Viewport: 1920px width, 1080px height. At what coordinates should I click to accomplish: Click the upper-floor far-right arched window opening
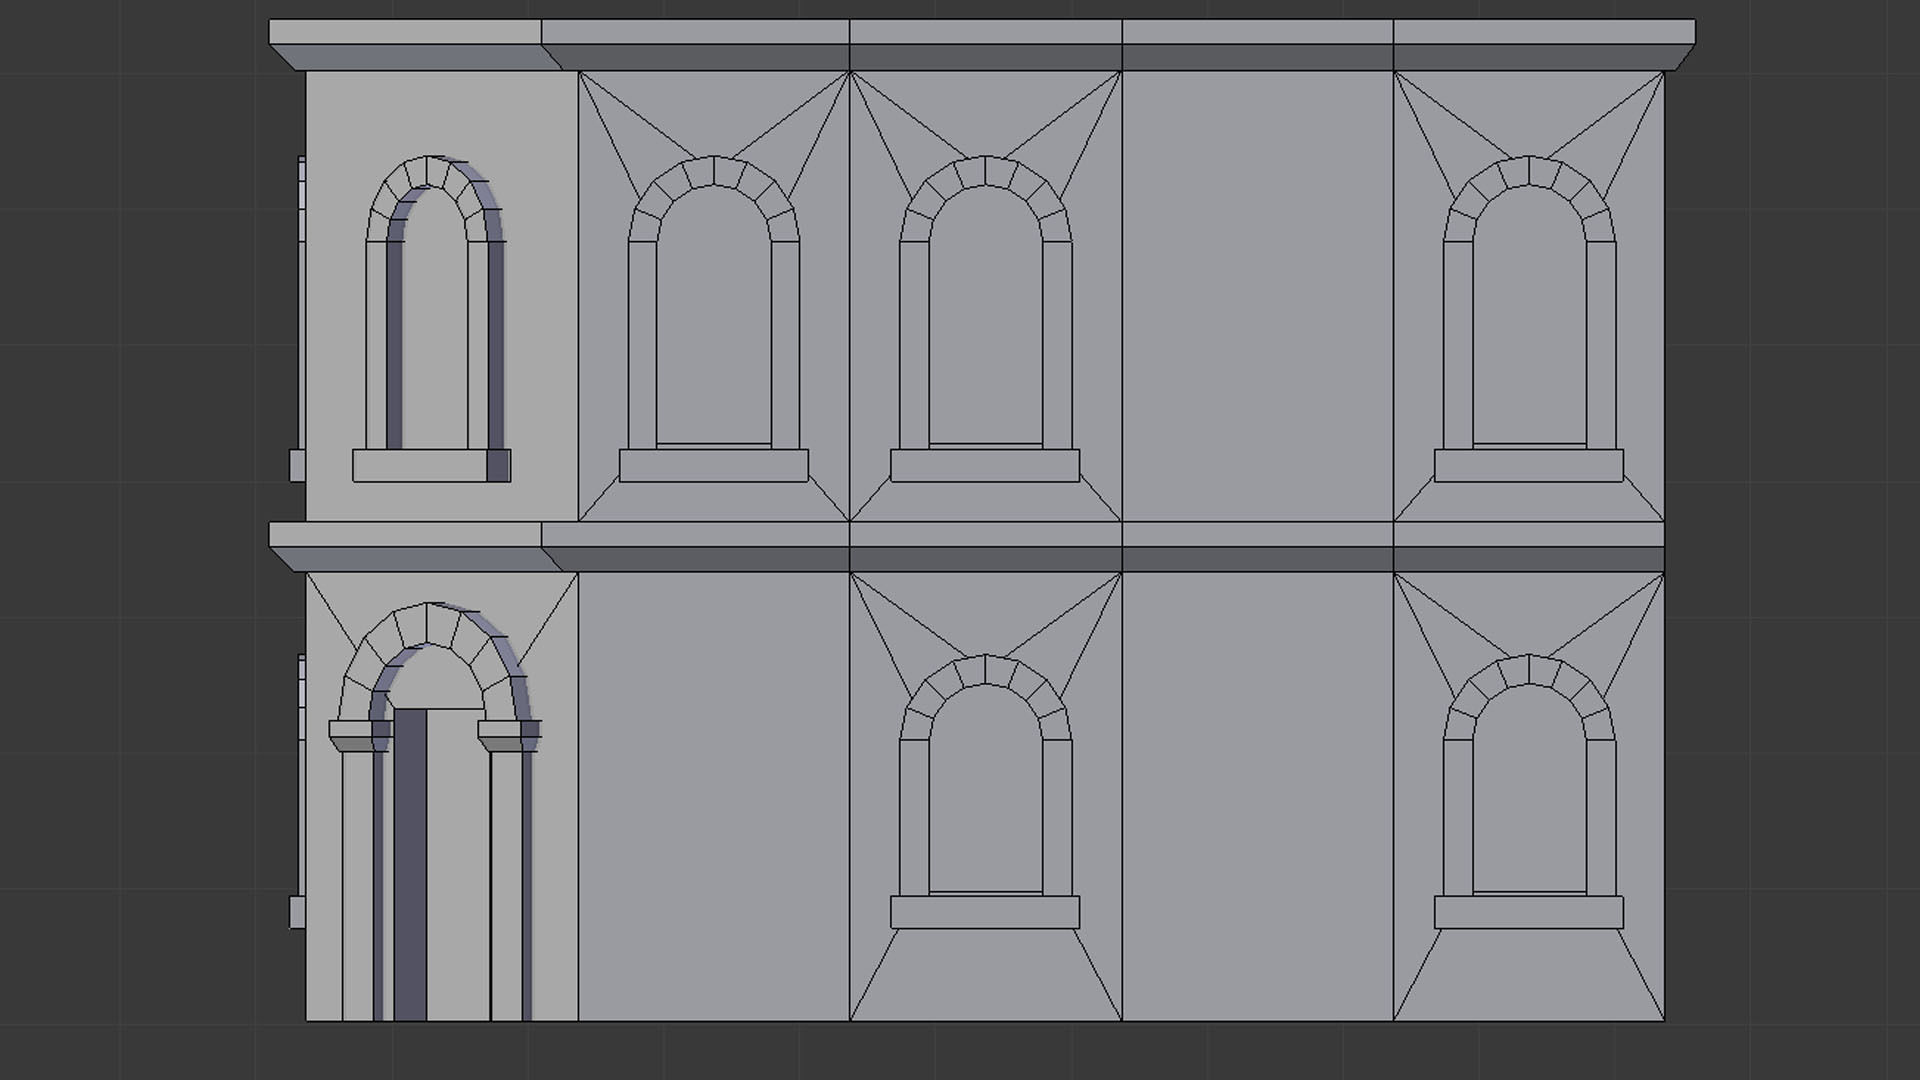coord(1529,315)
